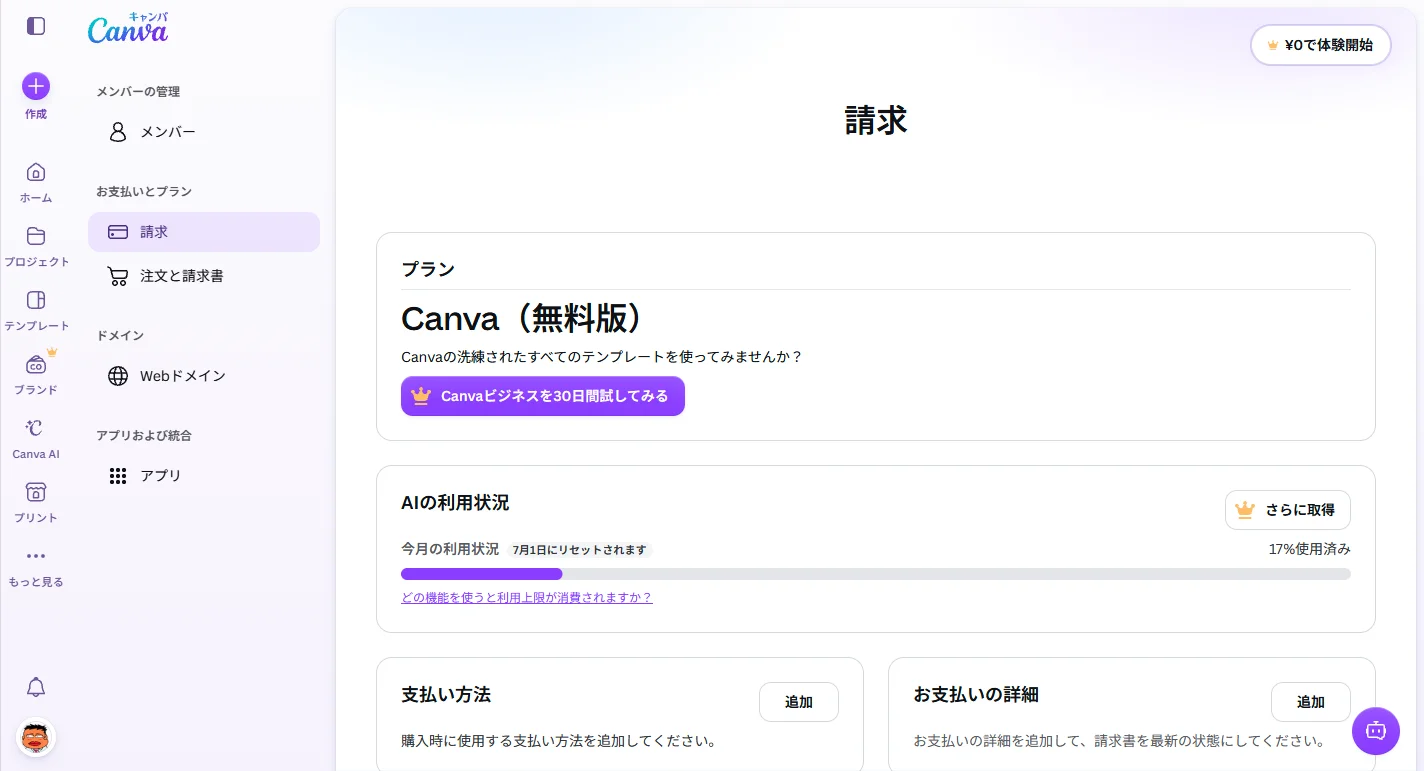Open notifications bell icon
1424x771 pixels.
tap(36, 687)
